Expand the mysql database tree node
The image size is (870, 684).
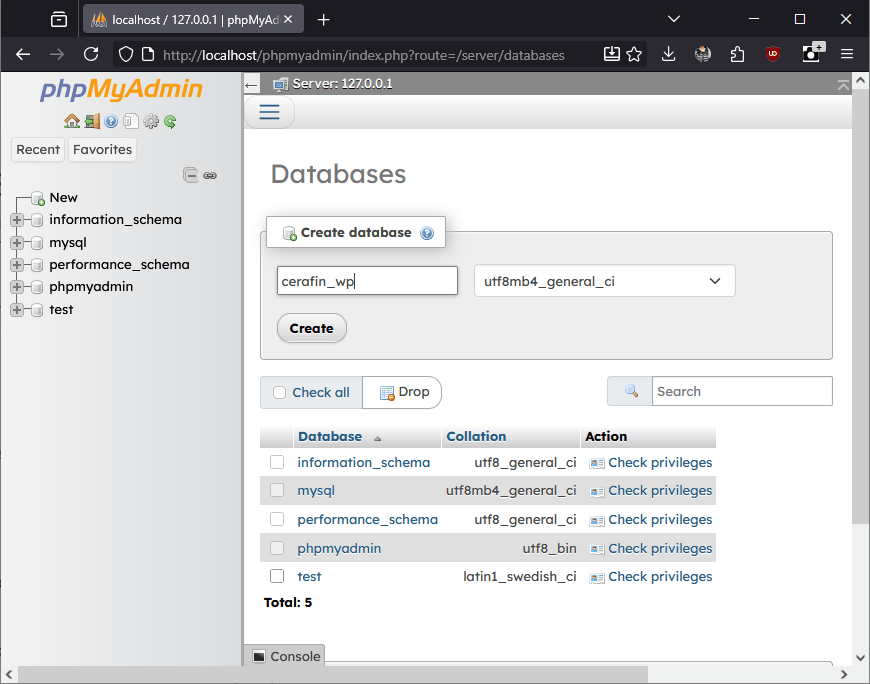coord(17,242)
